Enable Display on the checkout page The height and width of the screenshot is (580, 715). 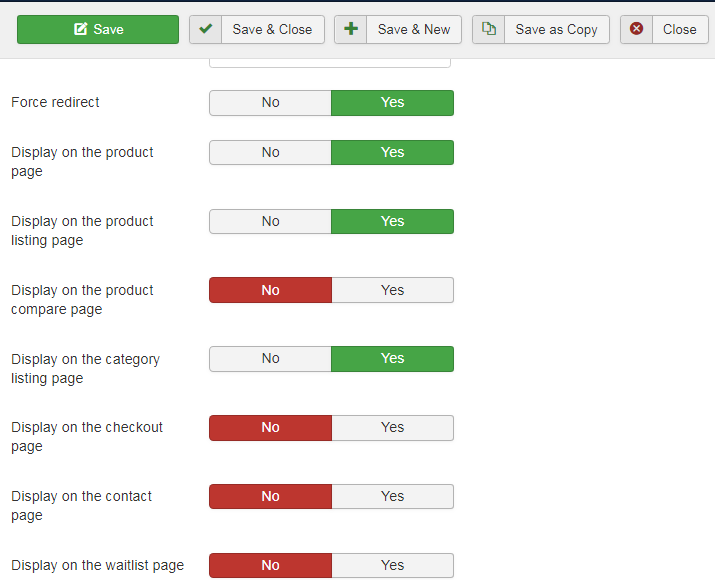[x=392, y=428]
